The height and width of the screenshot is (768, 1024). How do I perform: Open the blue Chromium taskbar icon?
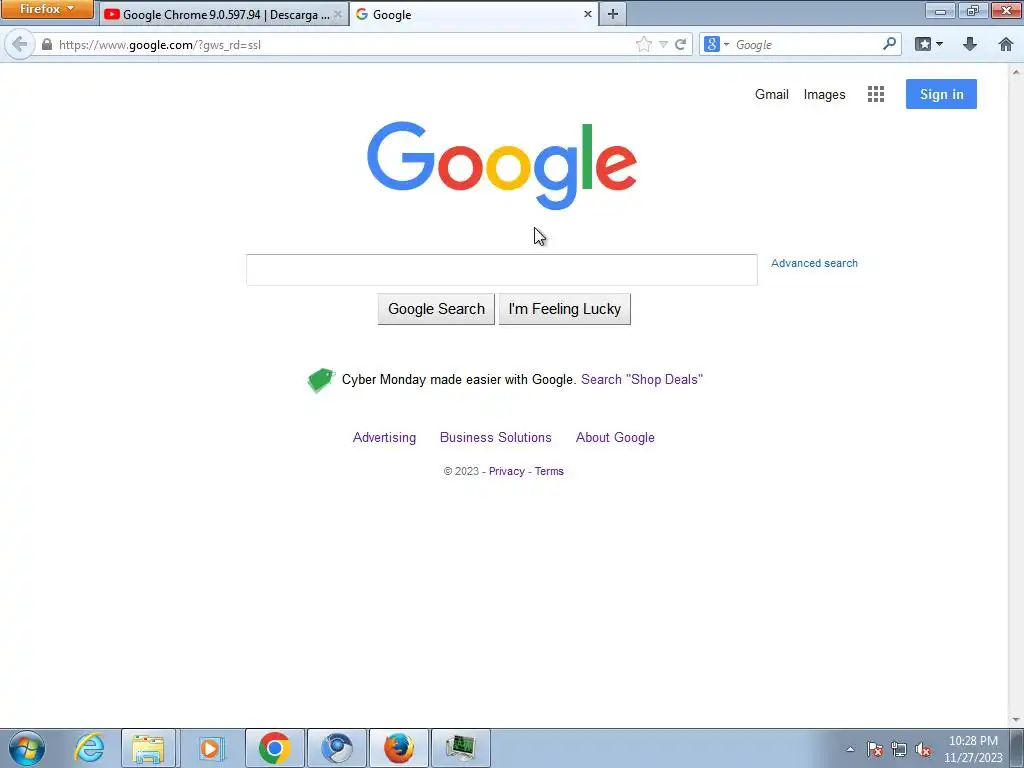pyautogui.click(x=337, y=748)
